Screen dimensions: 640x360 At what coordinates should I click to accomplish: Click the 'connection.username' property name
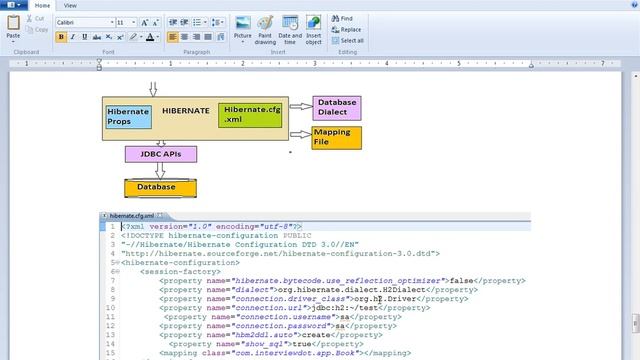click(x=286, y=317)
